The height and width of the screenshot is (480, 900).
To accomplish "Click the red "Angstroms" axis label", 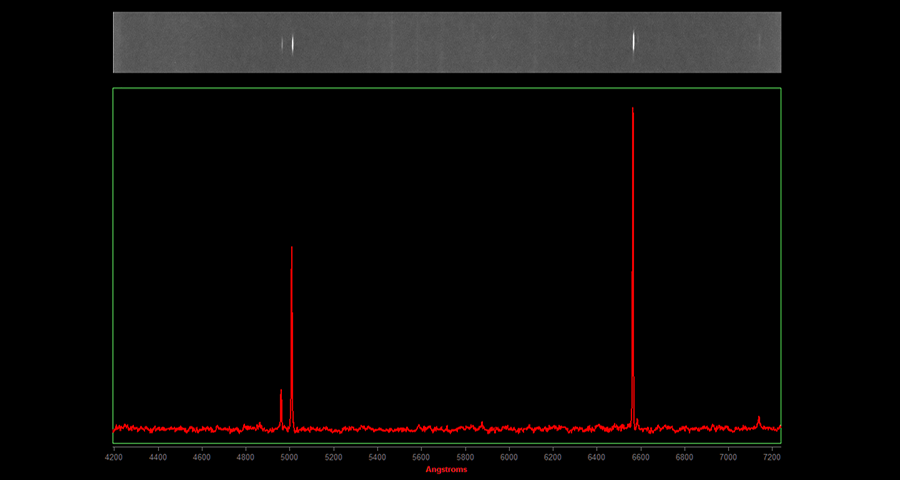I will click(x=446, y=469).
